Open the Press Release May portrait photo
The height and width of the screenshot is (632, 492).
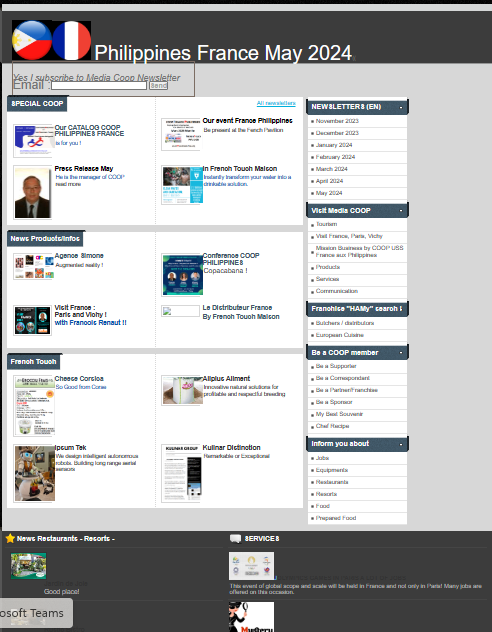click(33, 193)
